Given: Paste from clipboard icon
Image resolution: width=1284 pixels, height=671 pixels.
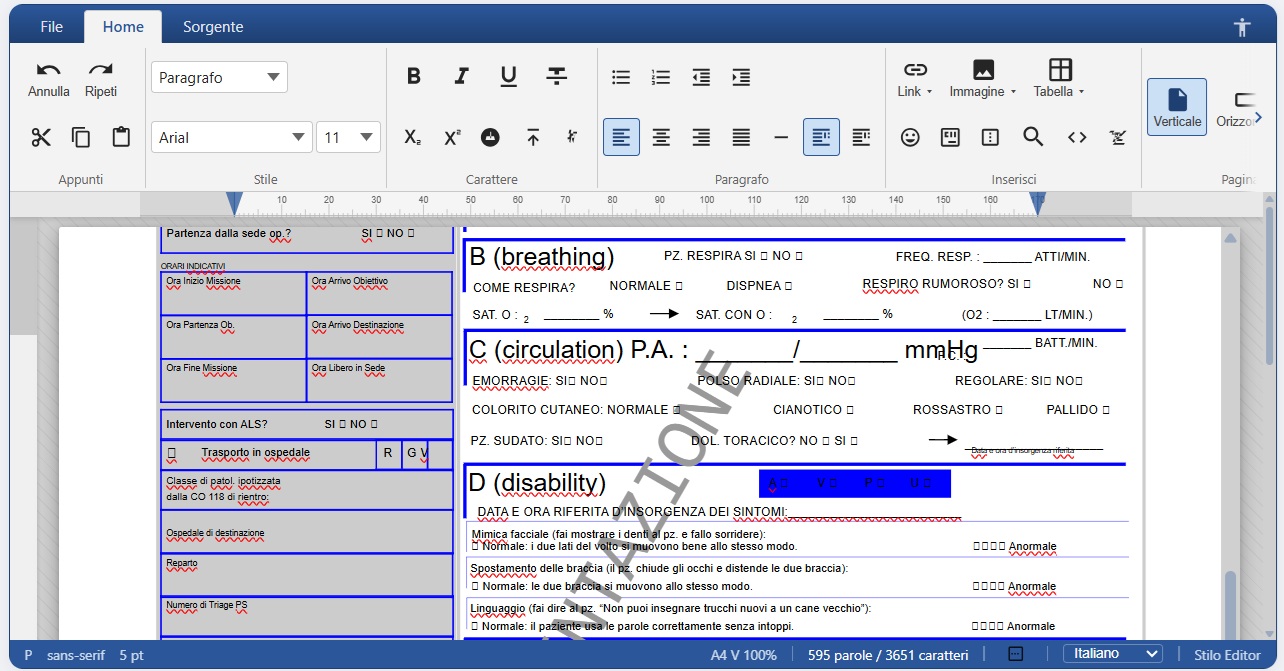Looking at the screenshot, I should point(121,137).
